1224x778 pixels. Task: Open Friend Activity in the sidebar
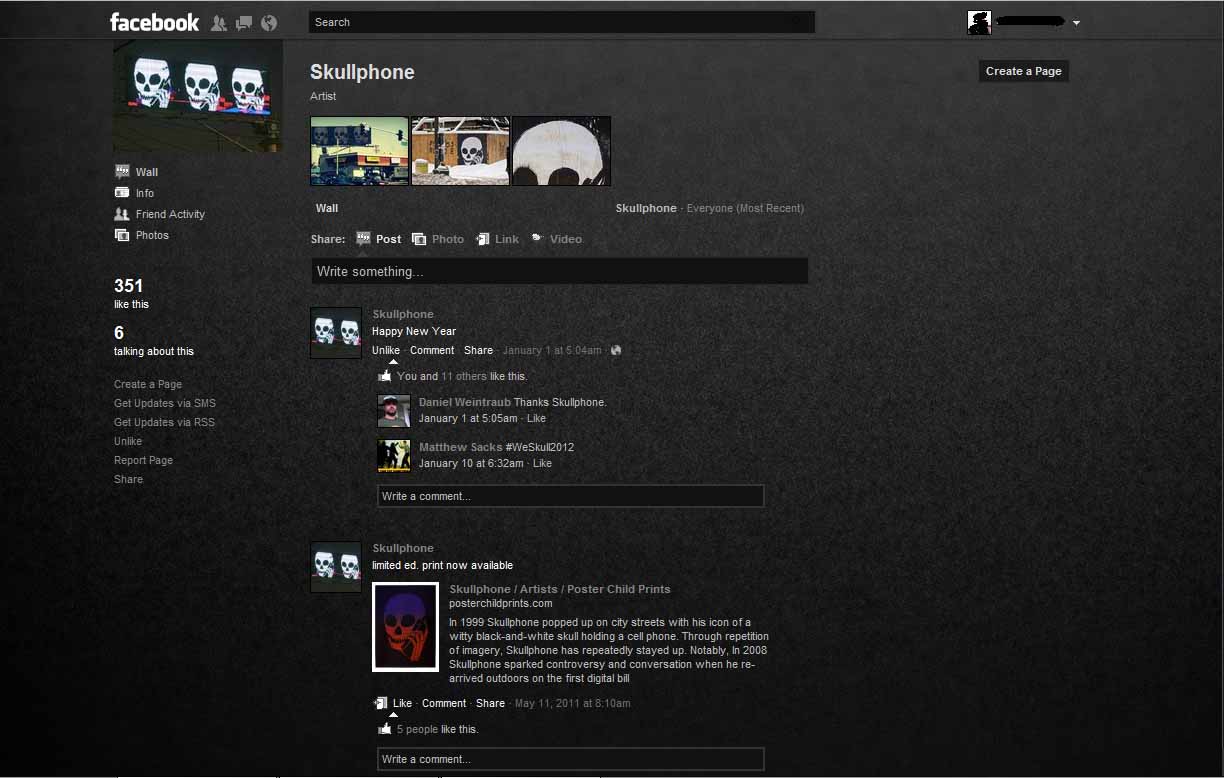(170, 214)
